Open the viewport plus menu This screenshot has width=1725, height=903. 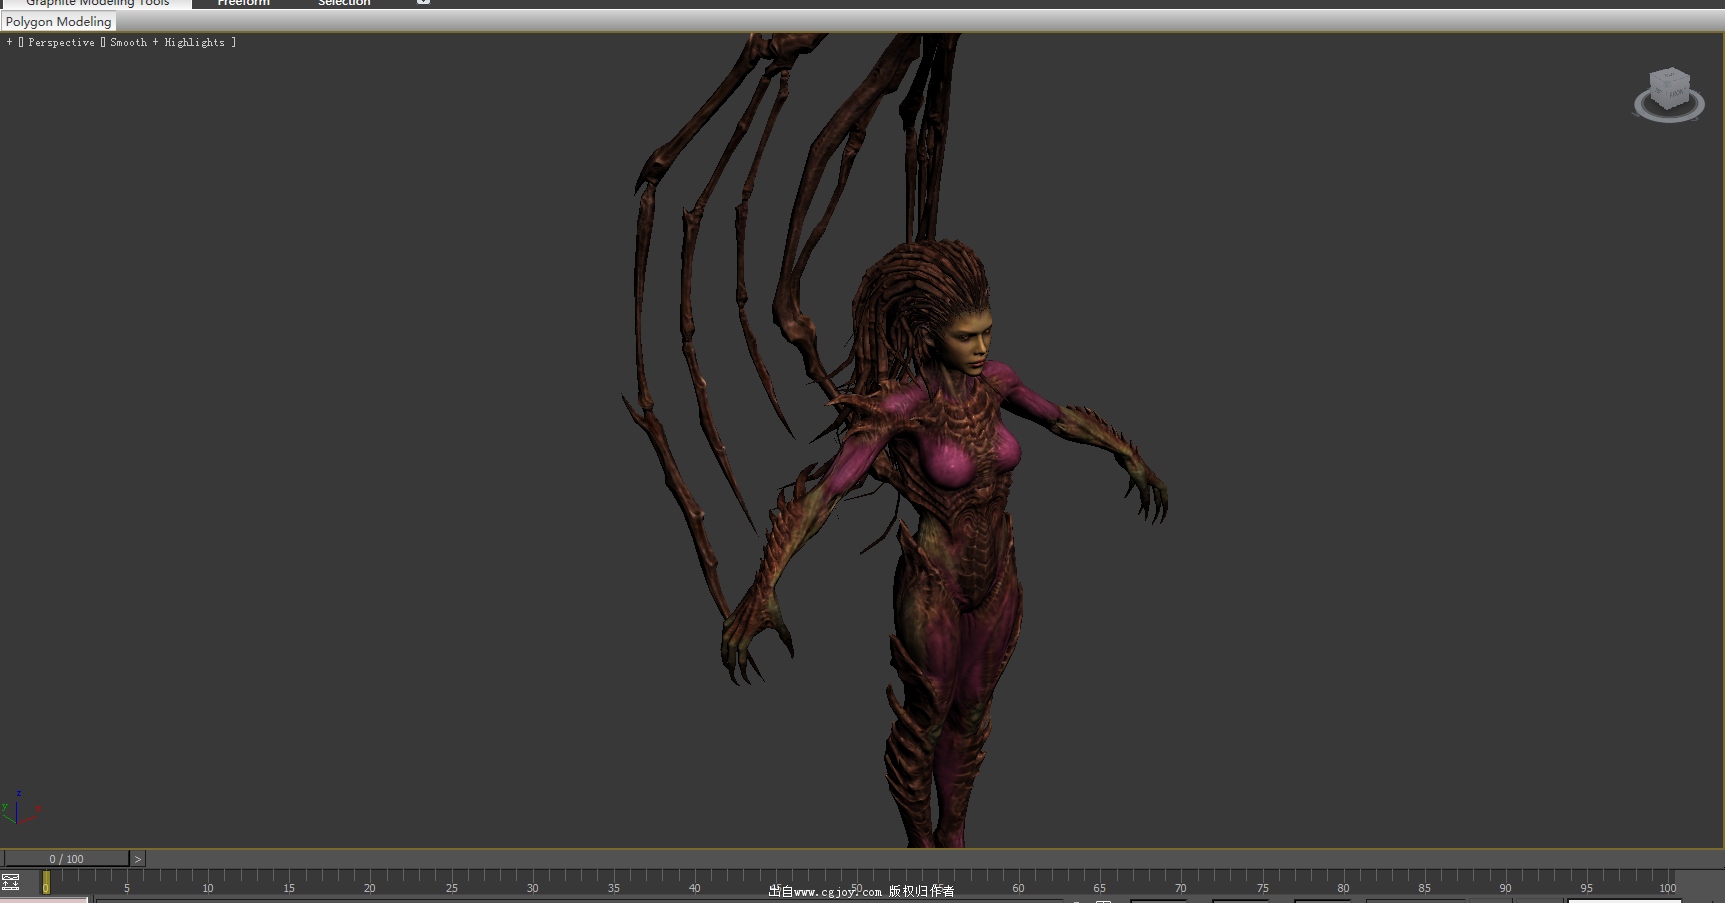9,42
